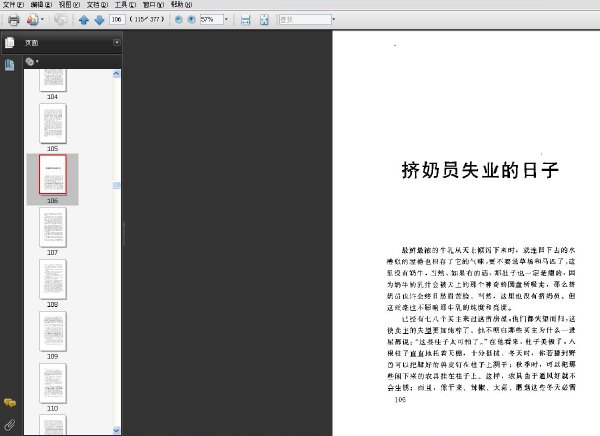Click the zoom in round button
The width and height of the screenshot is (600, 436).
click(192, 20)
